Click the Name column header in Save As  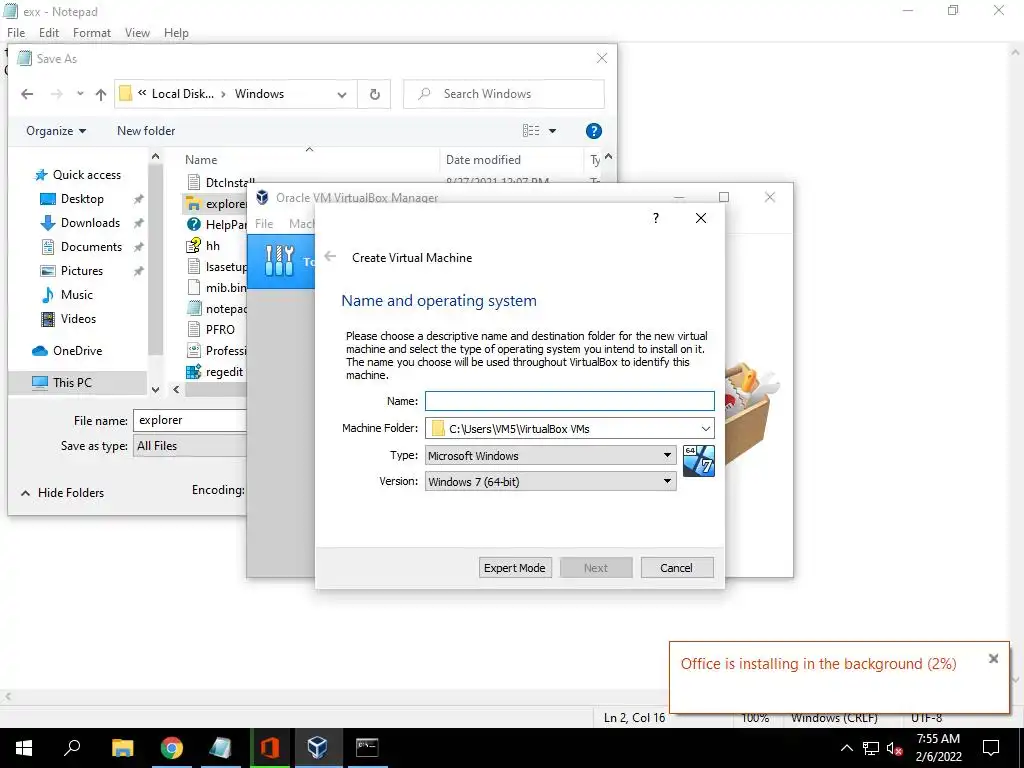coord(200,160)
